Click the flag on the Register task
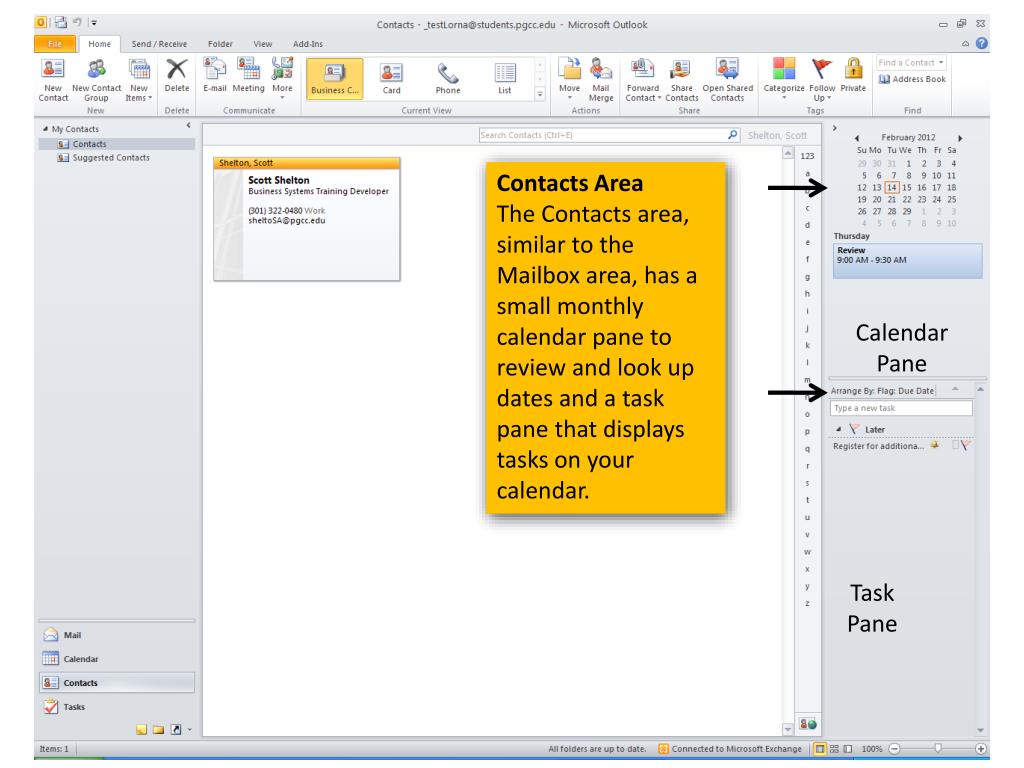This screenshot has width=1024, height=768. pos(966,445)
